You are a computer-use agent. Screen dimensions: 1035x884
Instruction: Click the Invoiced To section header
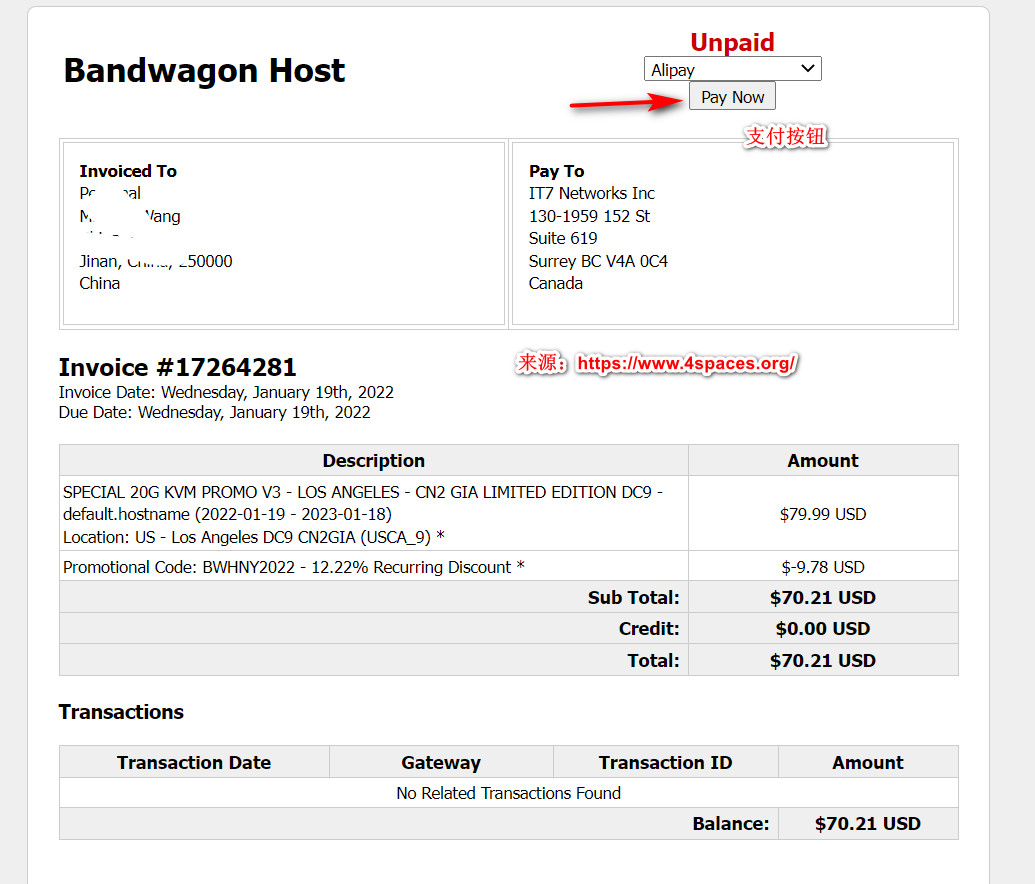(x=128, y=171)
